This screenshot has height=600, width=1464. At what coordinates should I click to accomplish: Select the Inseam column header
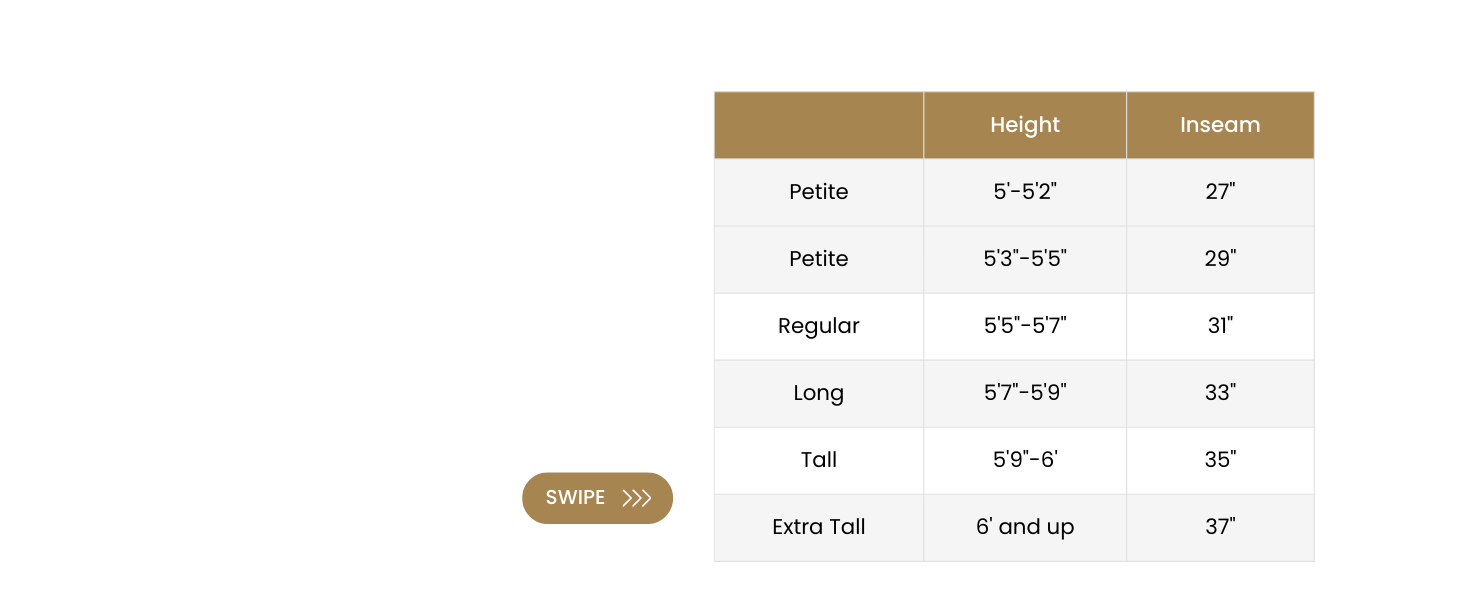coord(1220,125)
